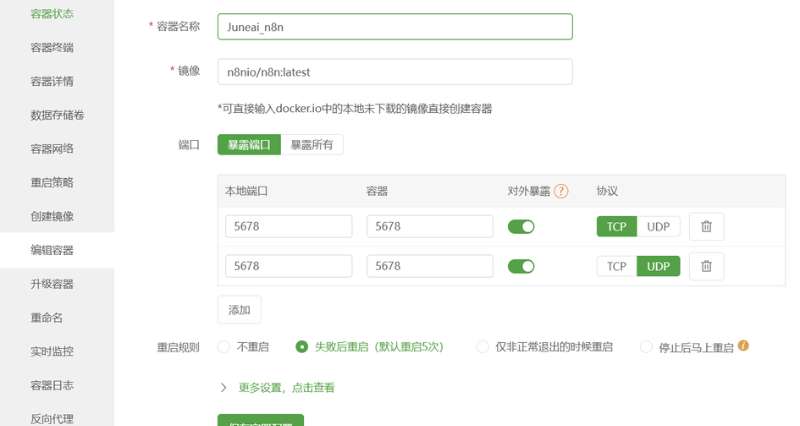Choose 仅非正常退出的时候重启 restart rule
800x426 pixels.
pos(544,347)
